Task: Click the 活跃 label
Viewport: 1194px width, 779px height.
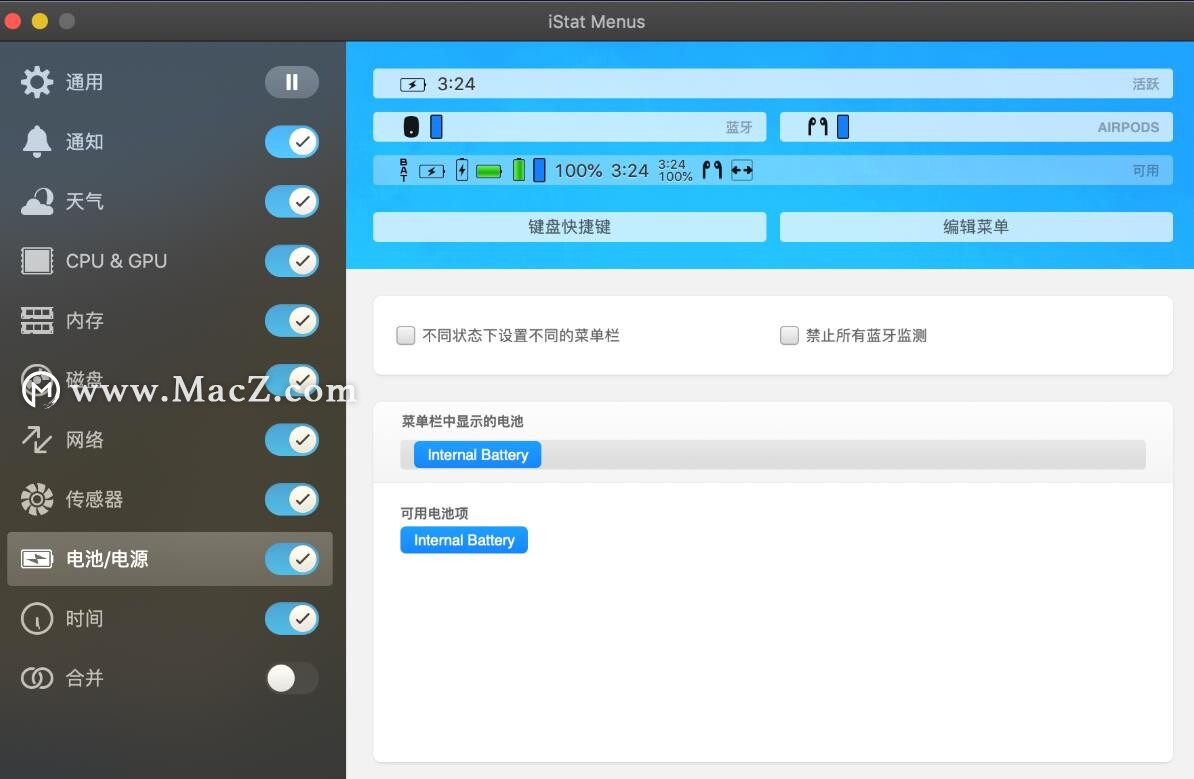Action: pyautogui.click(x=1145, y=84)
